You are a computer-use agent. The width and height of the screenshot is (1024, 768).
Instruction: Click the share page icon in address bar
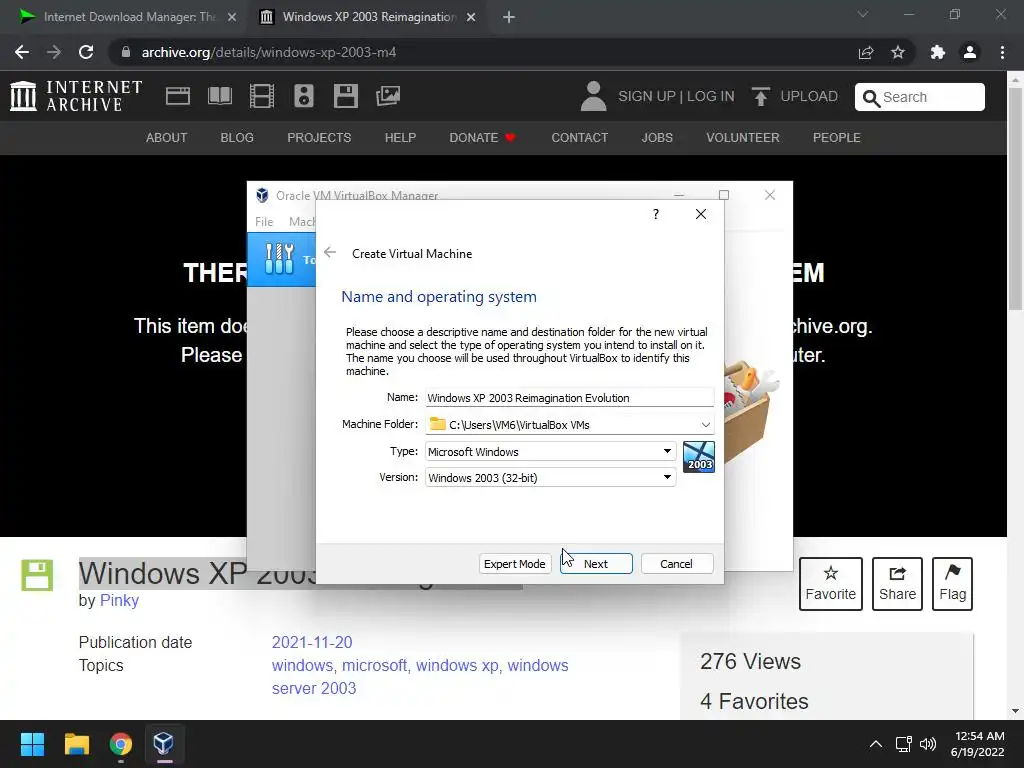click(866, 52)
